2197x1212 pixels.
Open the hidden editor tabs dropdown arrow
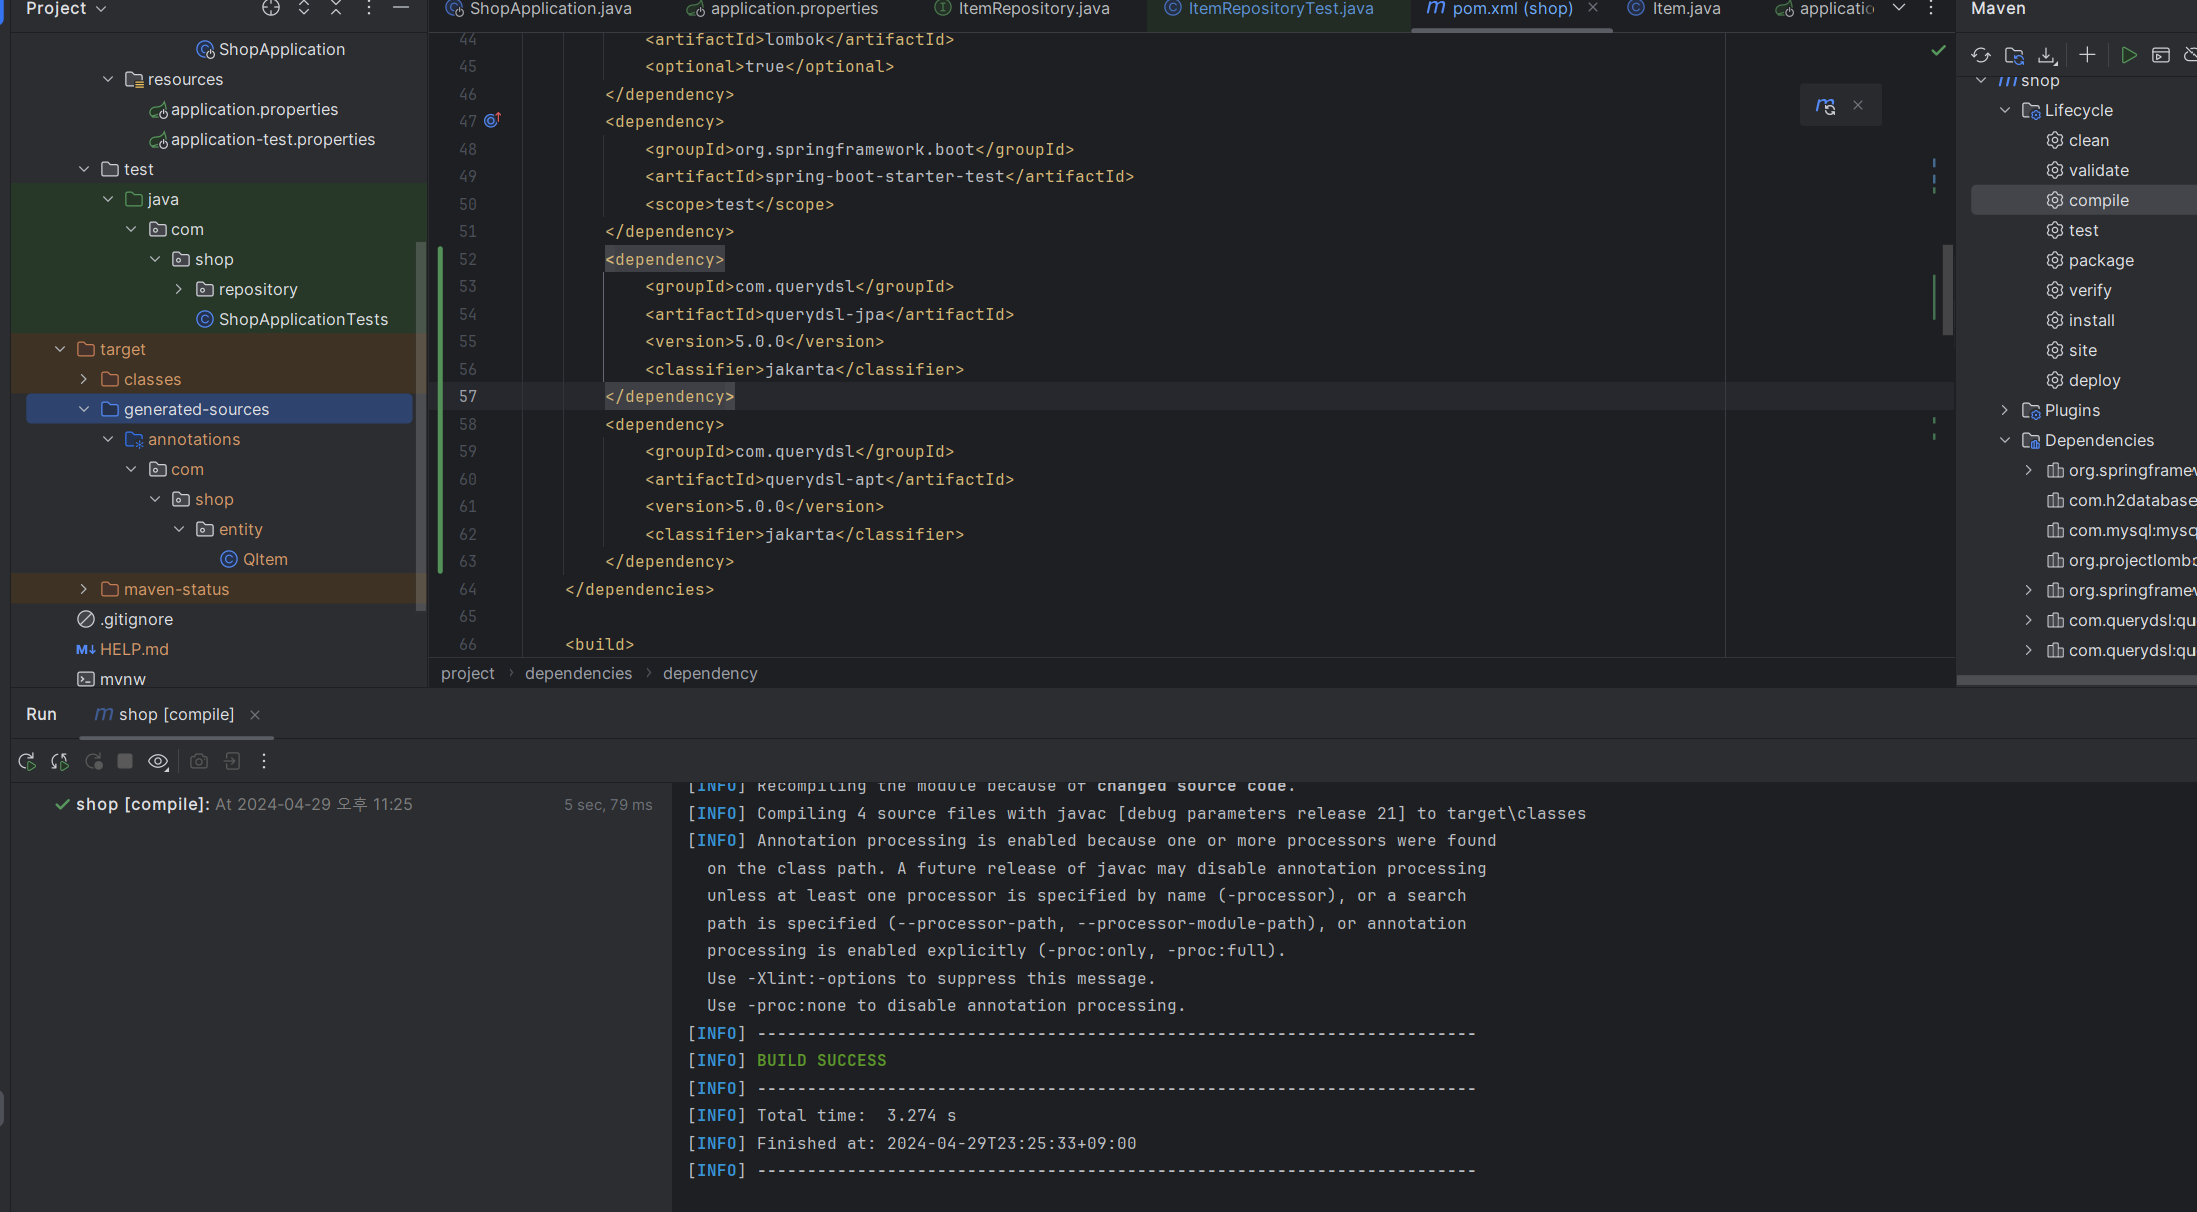point(1899,9)
